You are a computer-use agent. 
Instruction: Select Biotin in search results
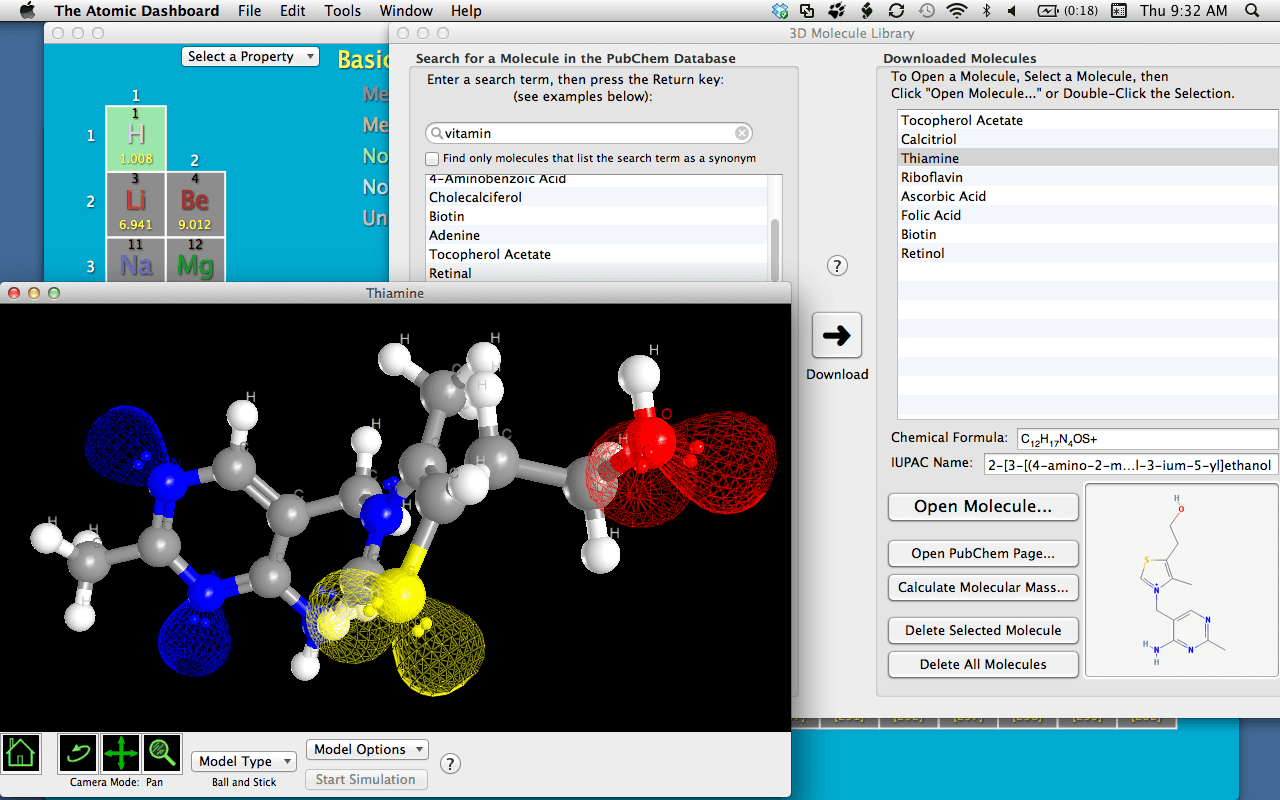596,216
